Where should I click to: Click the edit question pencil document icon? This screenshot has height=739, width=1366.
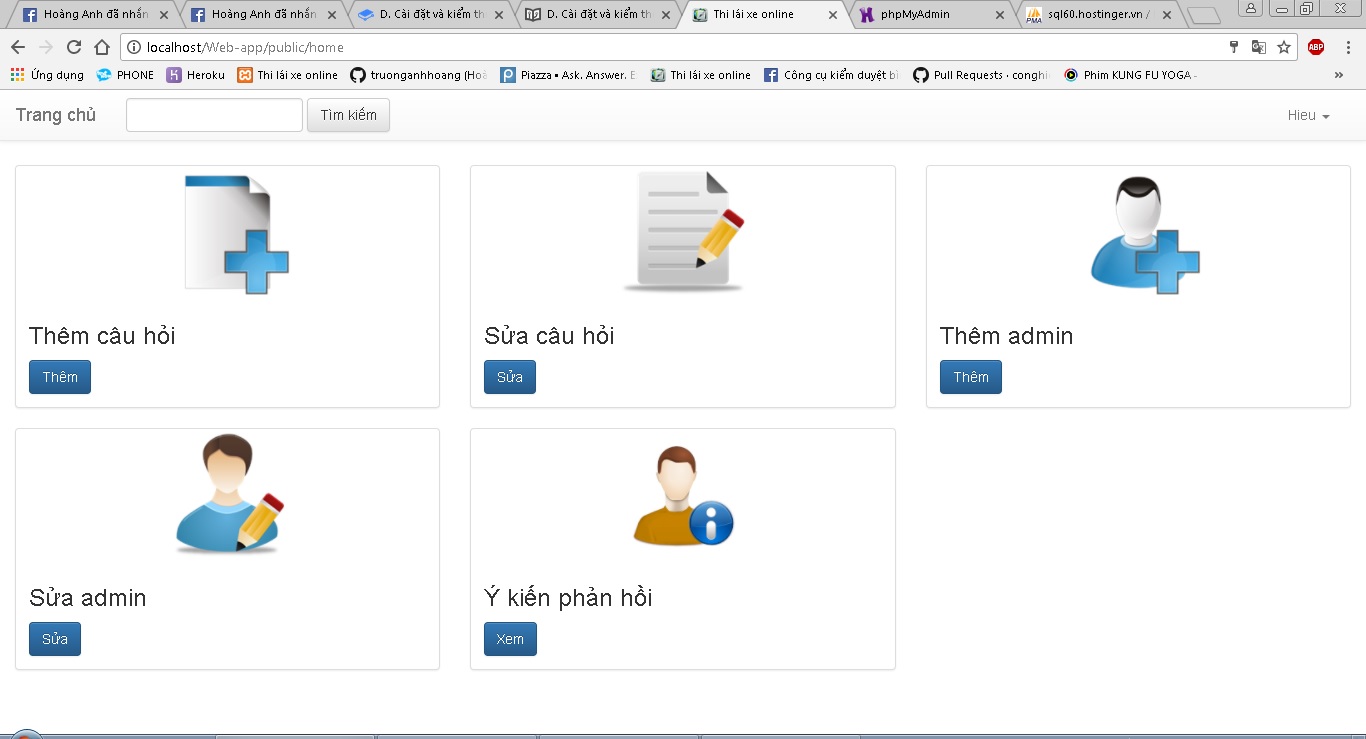click(x=683, y=232)
